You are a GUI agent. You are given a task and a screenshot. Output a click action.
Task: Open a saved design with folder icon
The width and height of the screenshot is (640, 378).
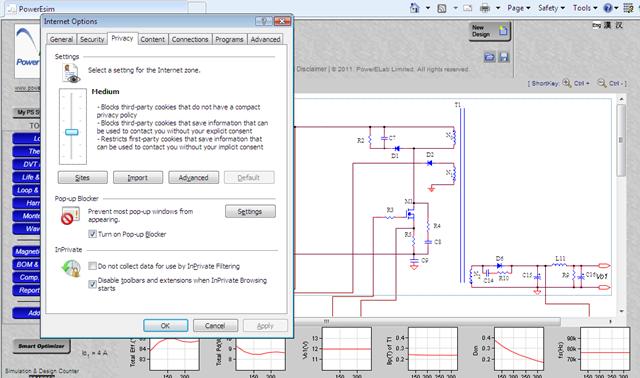tap(489, 57)
